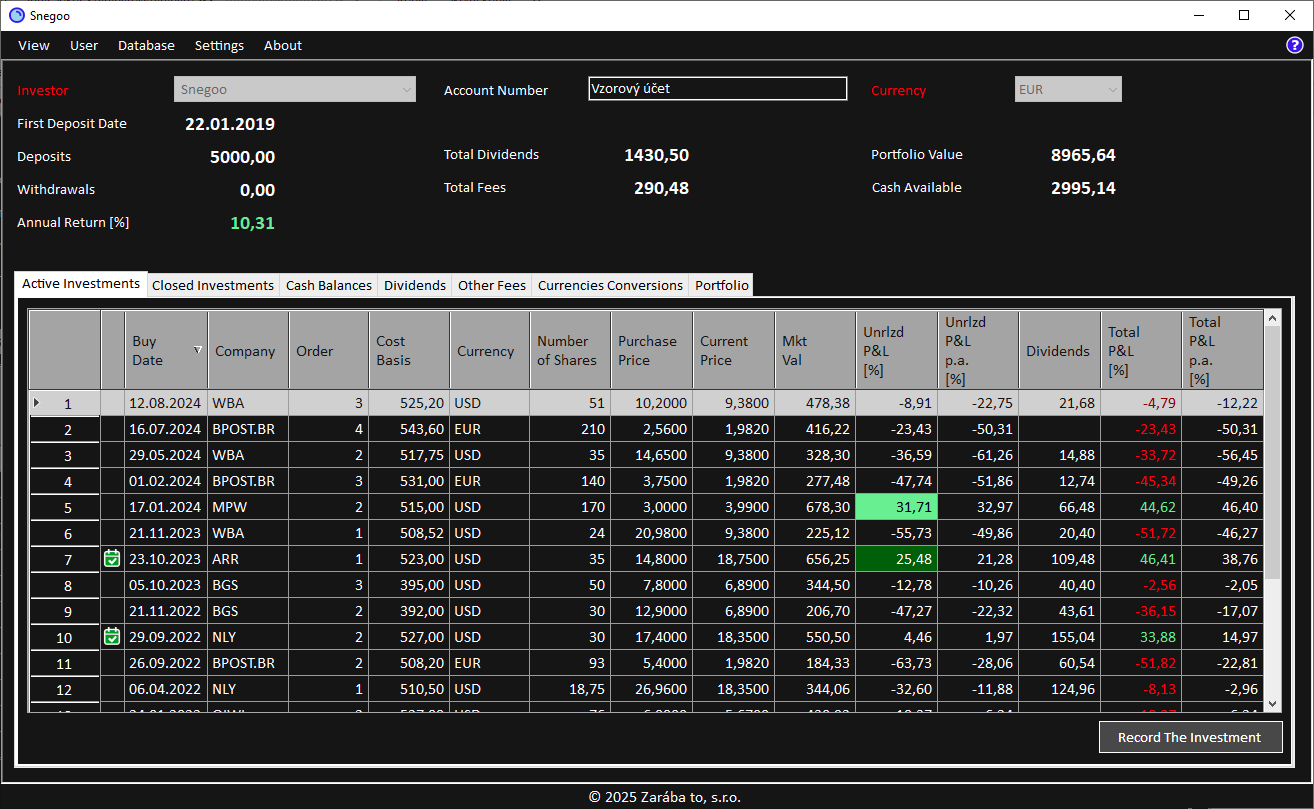Sort by the Number of Shares column header
1314x809 pixels.
coord(570,351)
